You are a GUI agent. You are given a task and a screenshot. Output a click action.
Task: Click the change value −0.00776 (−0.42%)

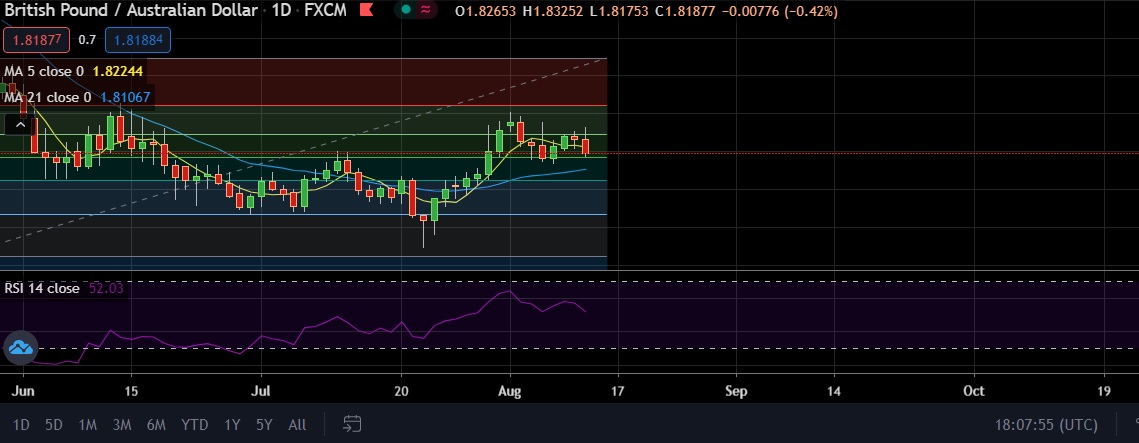[x=780, y=11]
